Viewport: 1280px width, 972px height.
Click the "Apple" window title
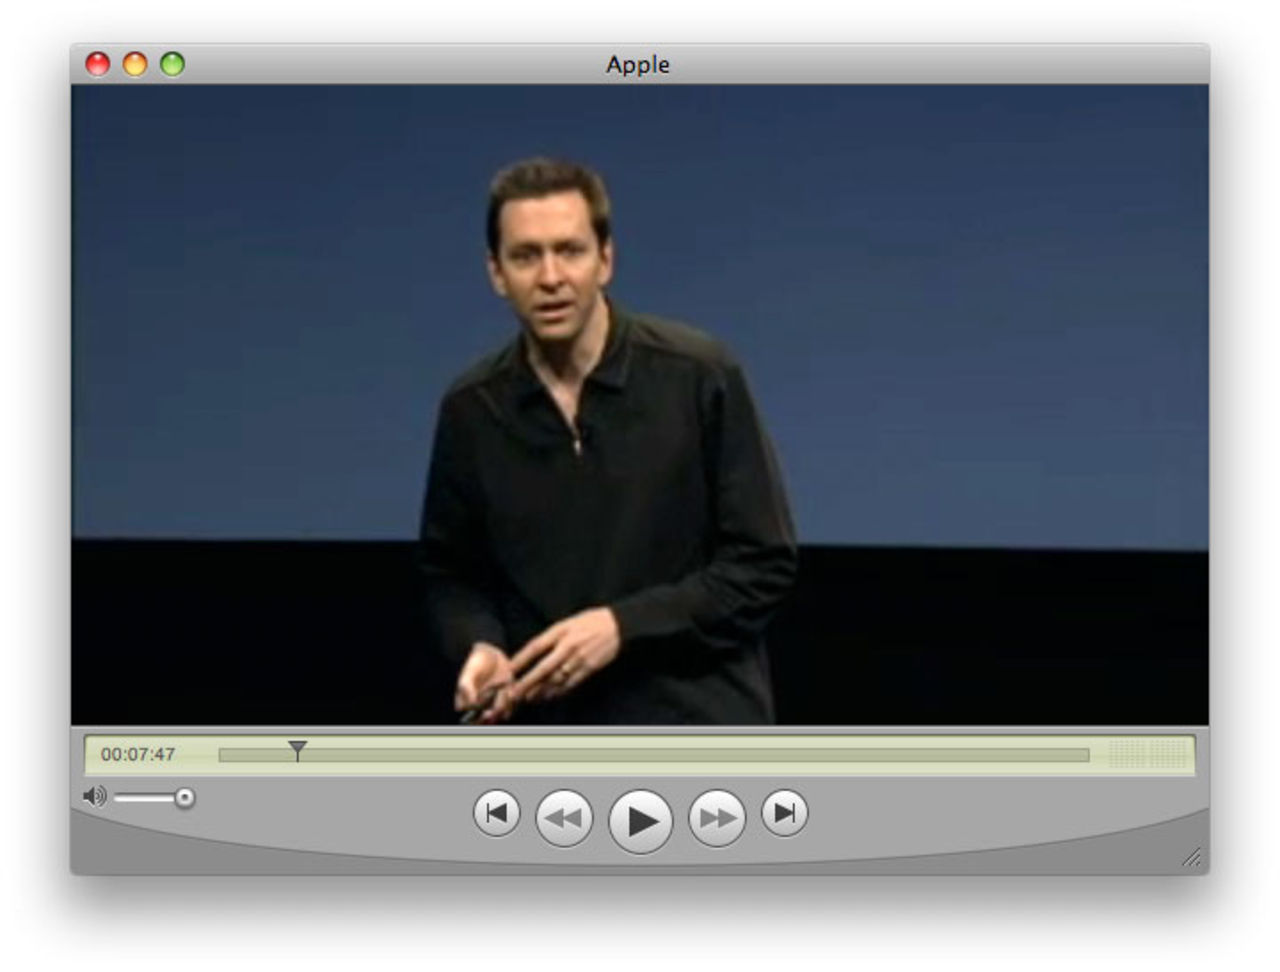coord(638,64)
